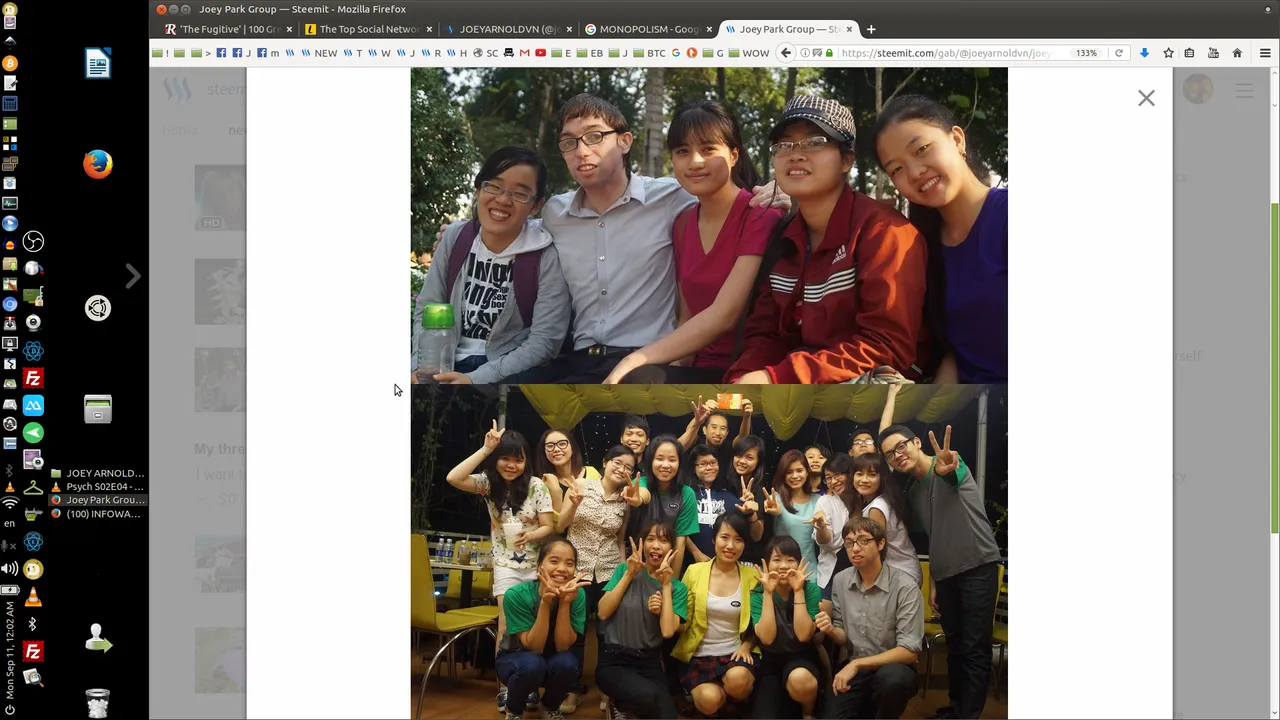Screen dimensions: 1280x720
Task: Open the EB bookmark folder
Action: click(591, 53)
